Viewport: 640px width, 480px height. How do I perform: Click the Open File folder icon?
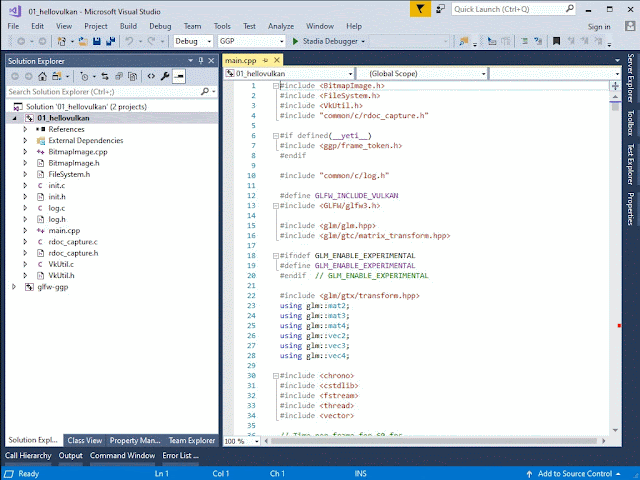(83, 41)
